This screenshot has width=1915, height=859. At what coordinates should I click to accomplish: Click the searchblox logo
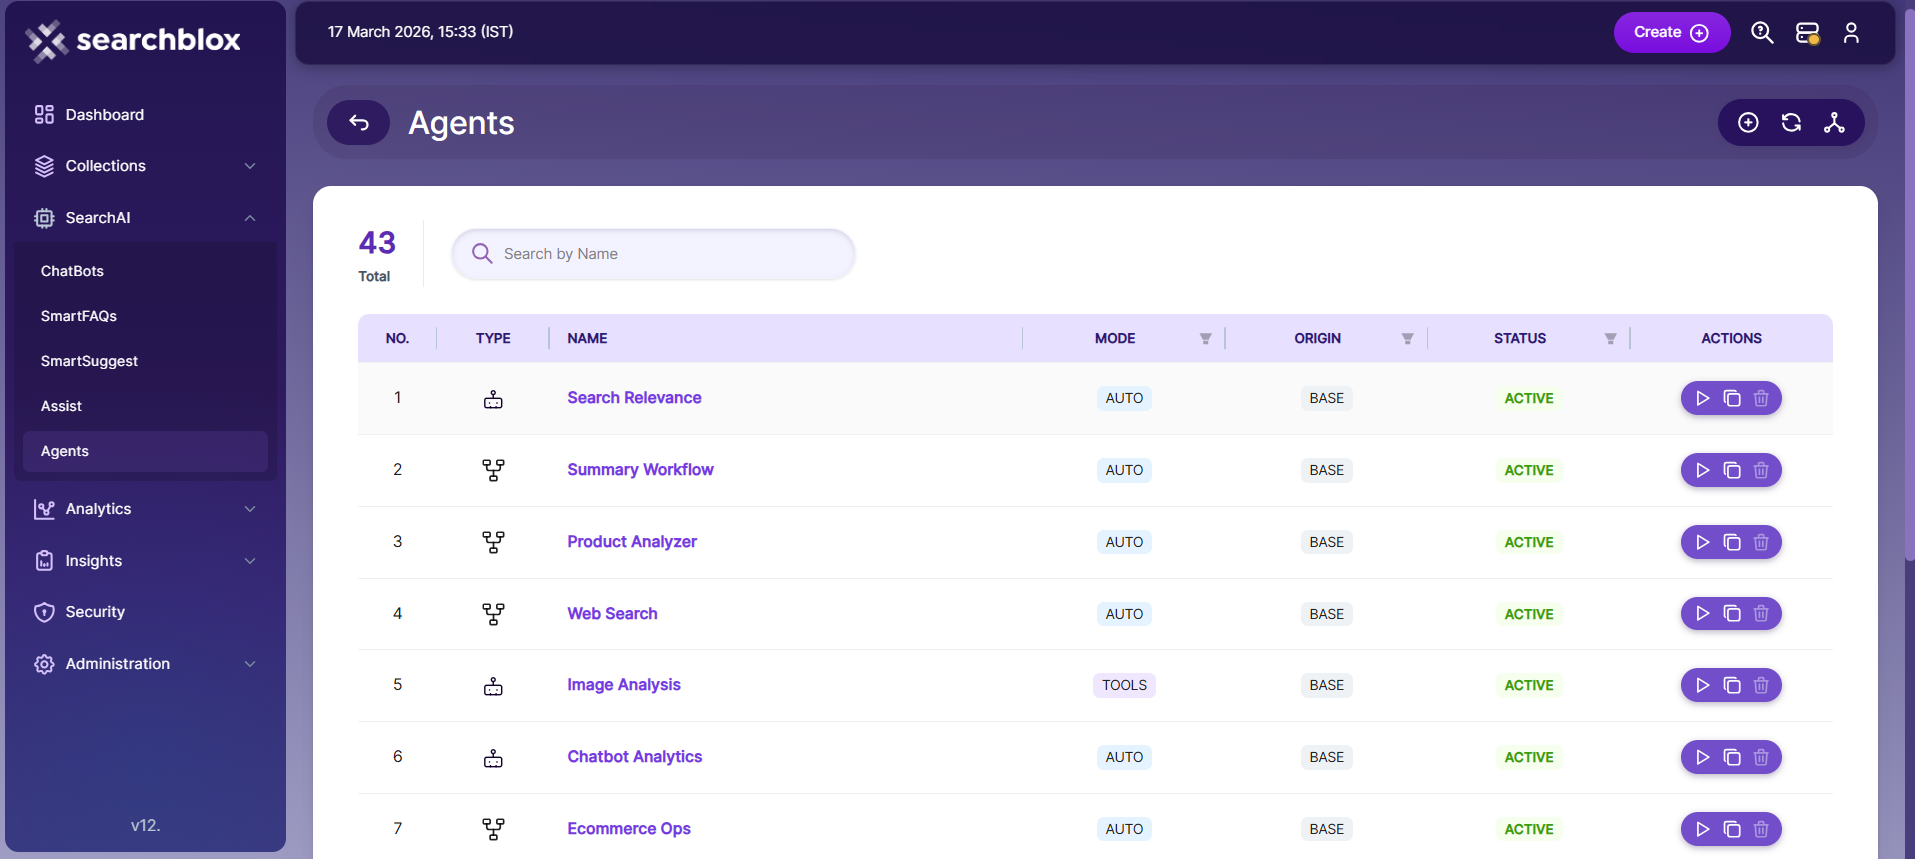point(133,40)
